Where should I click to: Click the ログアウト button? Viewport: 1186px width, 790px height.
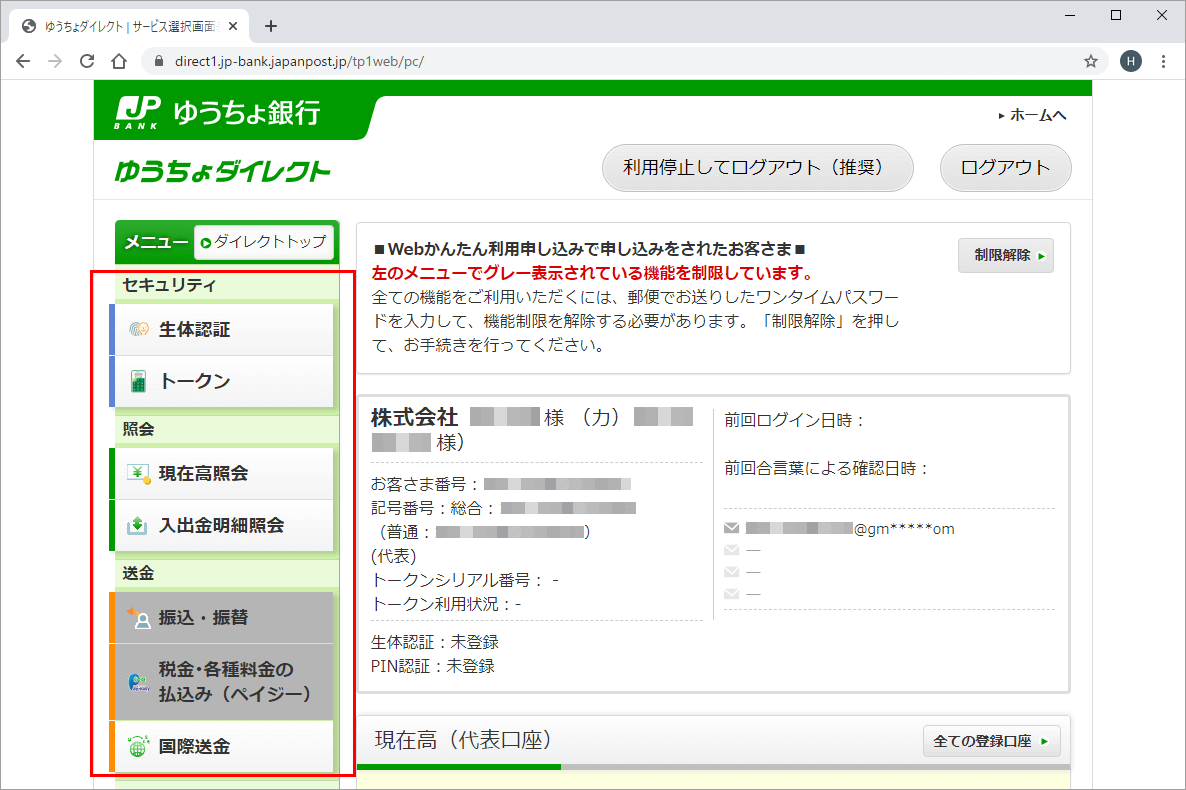pos(1005,167)
